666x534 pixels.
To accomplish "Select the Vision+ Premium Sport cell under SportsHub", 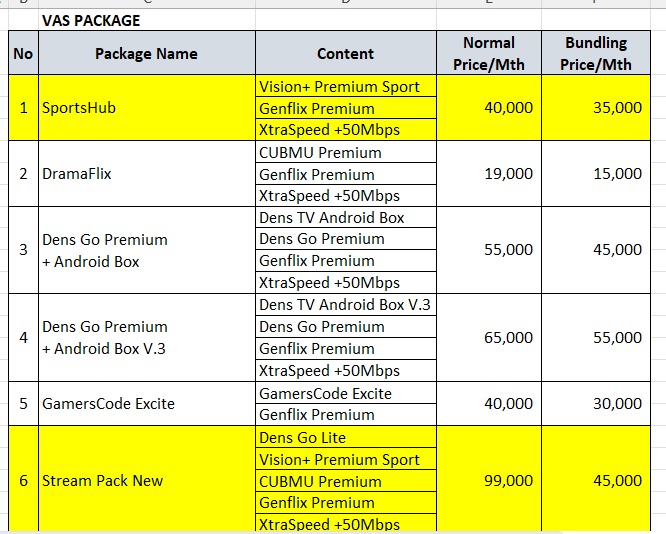I will coord(345,87).
